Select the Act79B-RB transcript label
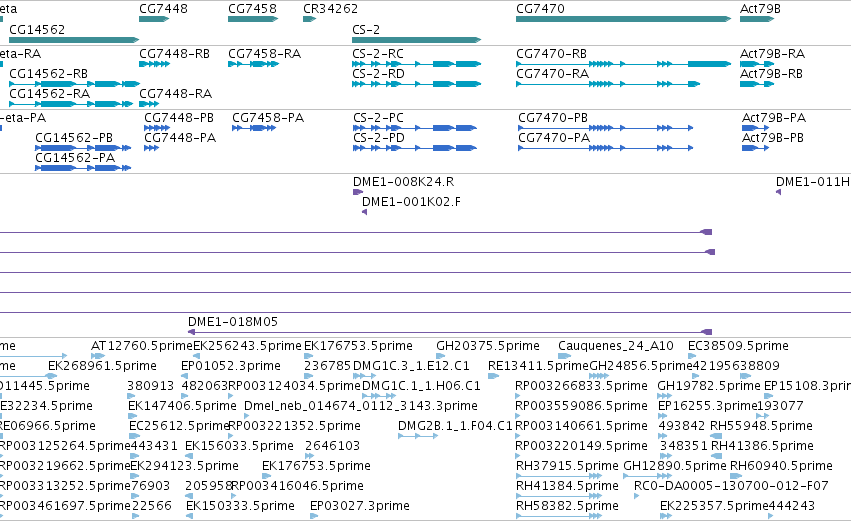The image size is (851, 521). pyautogui.click(x=771, y=74)
